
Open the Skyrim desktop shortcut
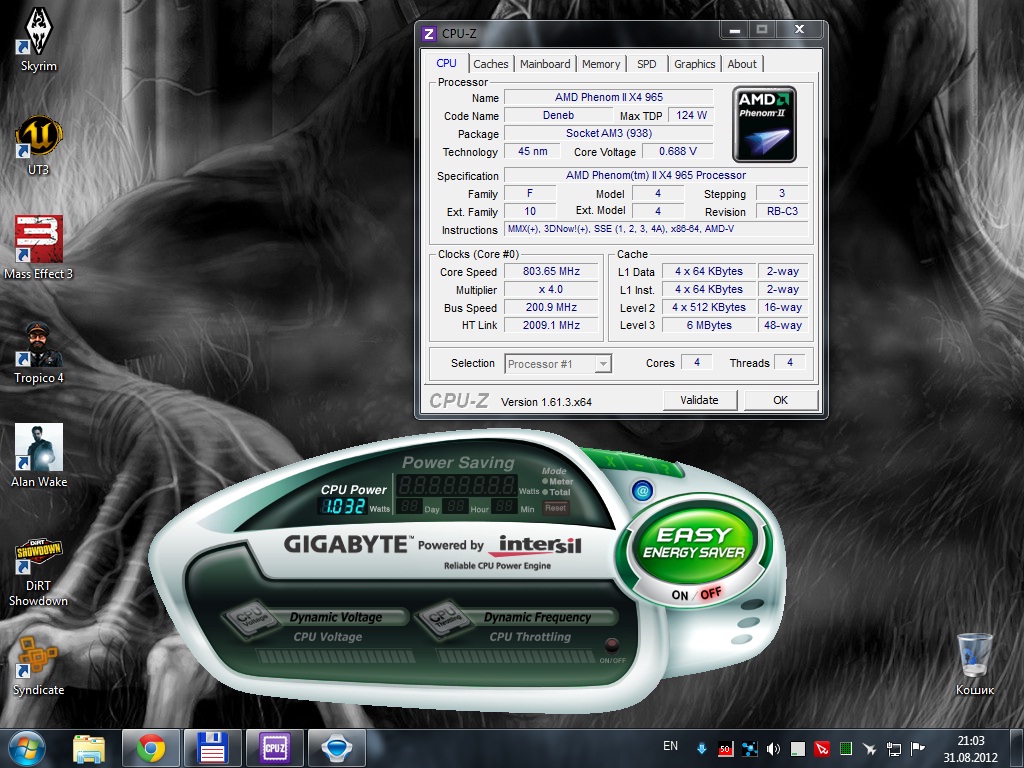pos(39,38)
